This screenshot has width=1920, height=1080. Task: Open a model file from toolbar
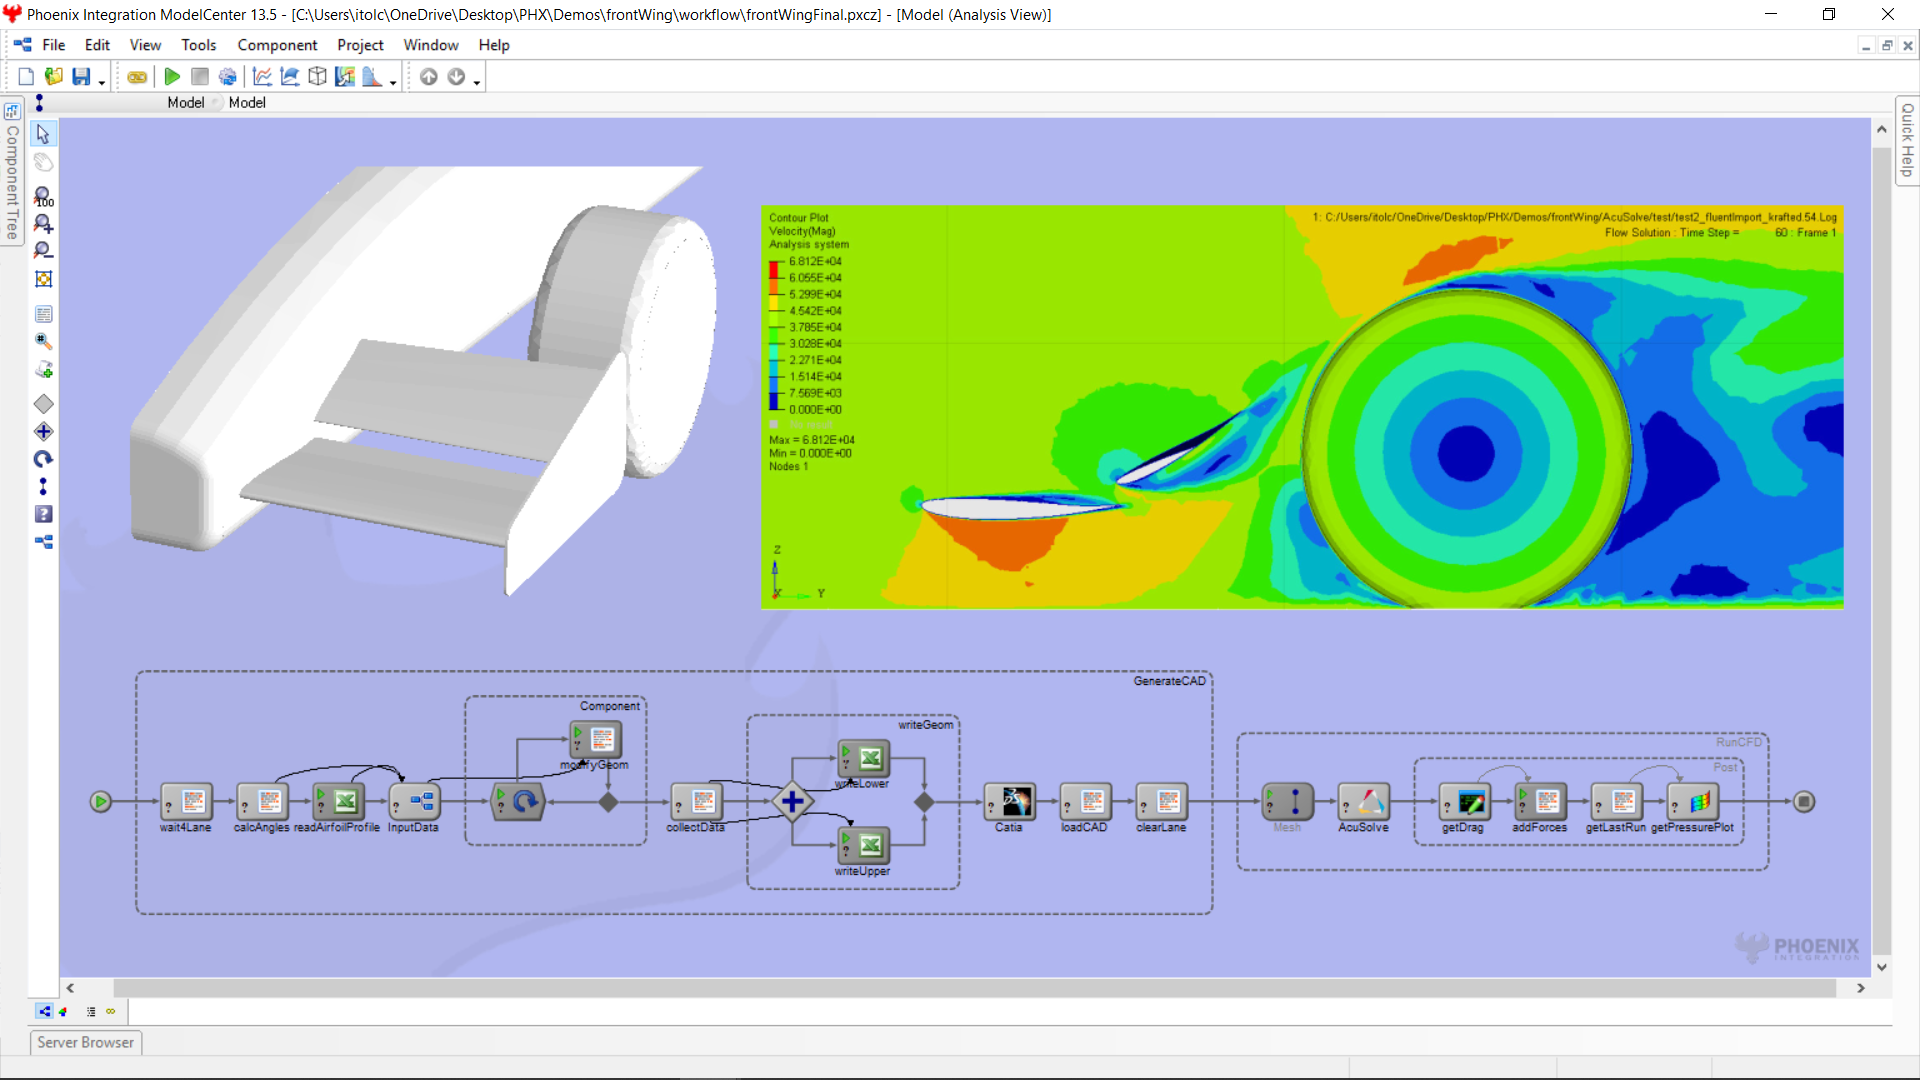pos(54,77)
